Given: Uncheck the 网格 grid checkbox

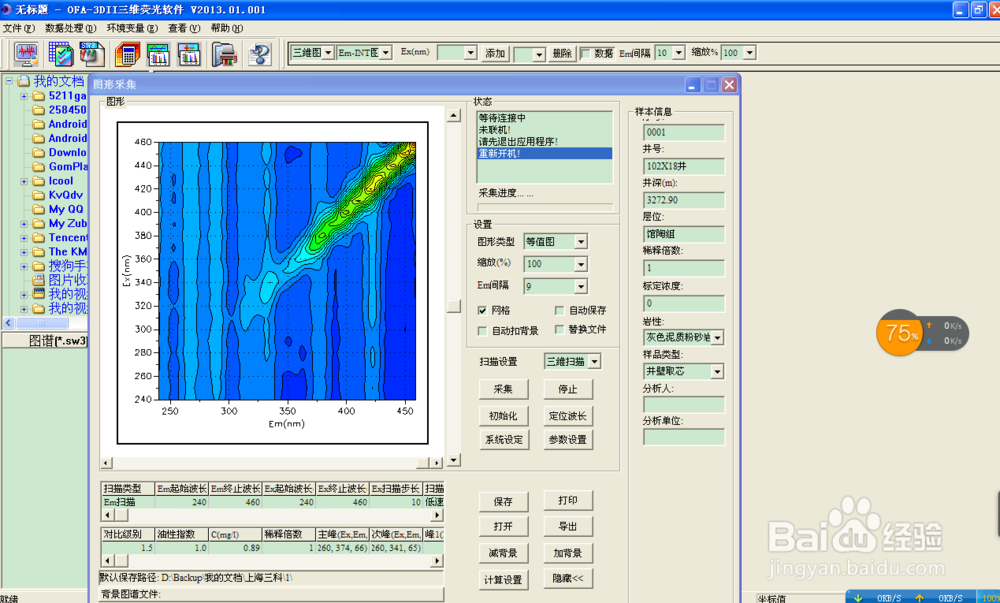Looking at the screenshot, I should (x=482, y=309).
